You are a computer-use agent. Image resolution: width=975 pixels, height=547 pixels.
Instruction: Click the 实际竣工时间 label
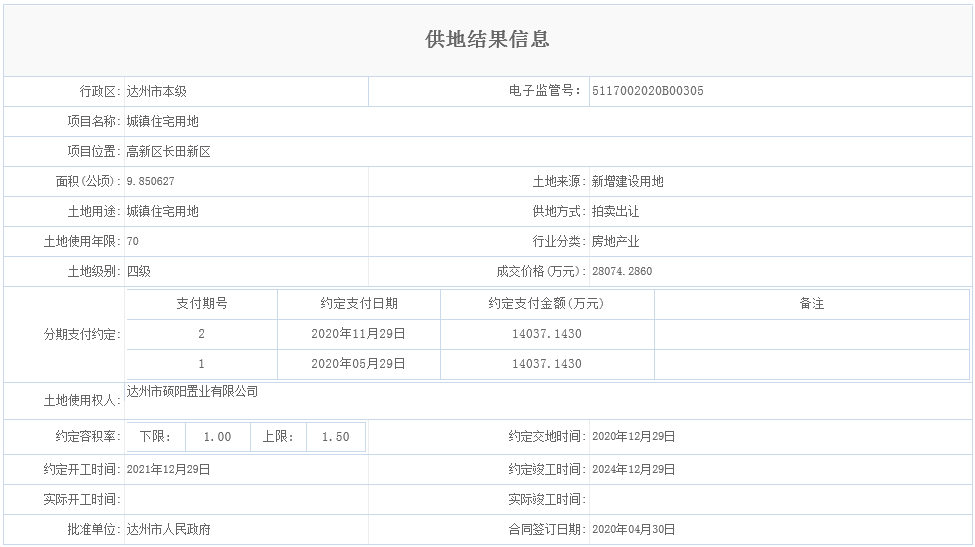tap(547, 499)
